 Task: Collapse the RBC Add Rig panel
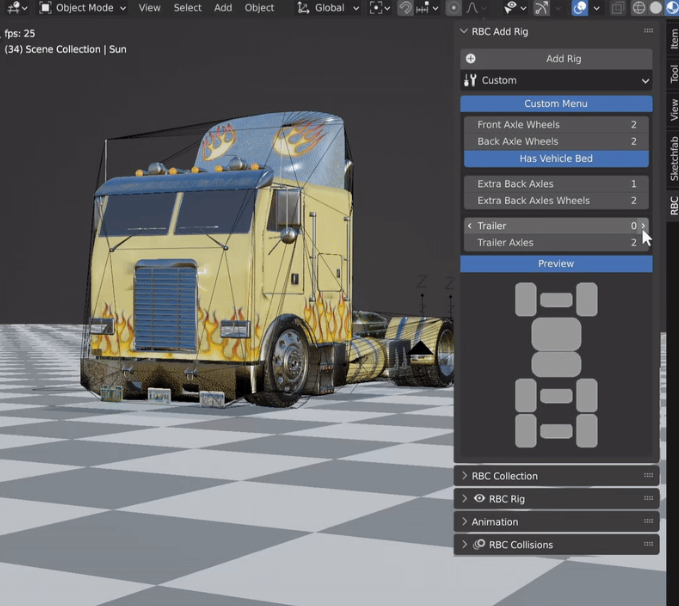click(464, 31)
